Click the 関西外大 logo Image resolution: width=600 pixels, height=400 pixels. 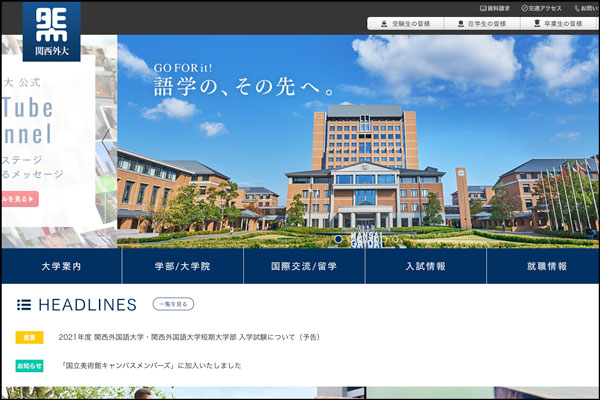(51, 31)
